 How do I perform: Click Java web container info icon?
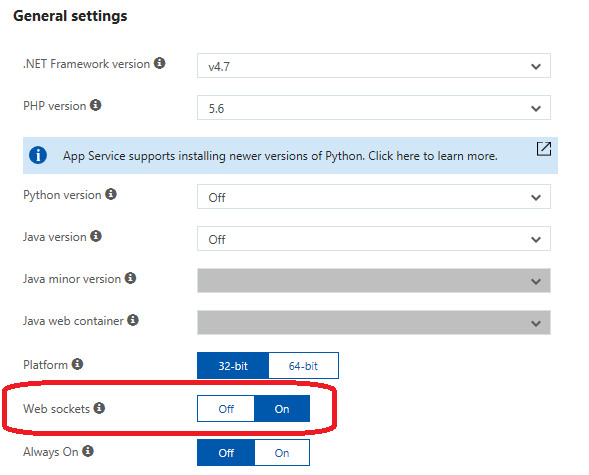tap(133, 320)
